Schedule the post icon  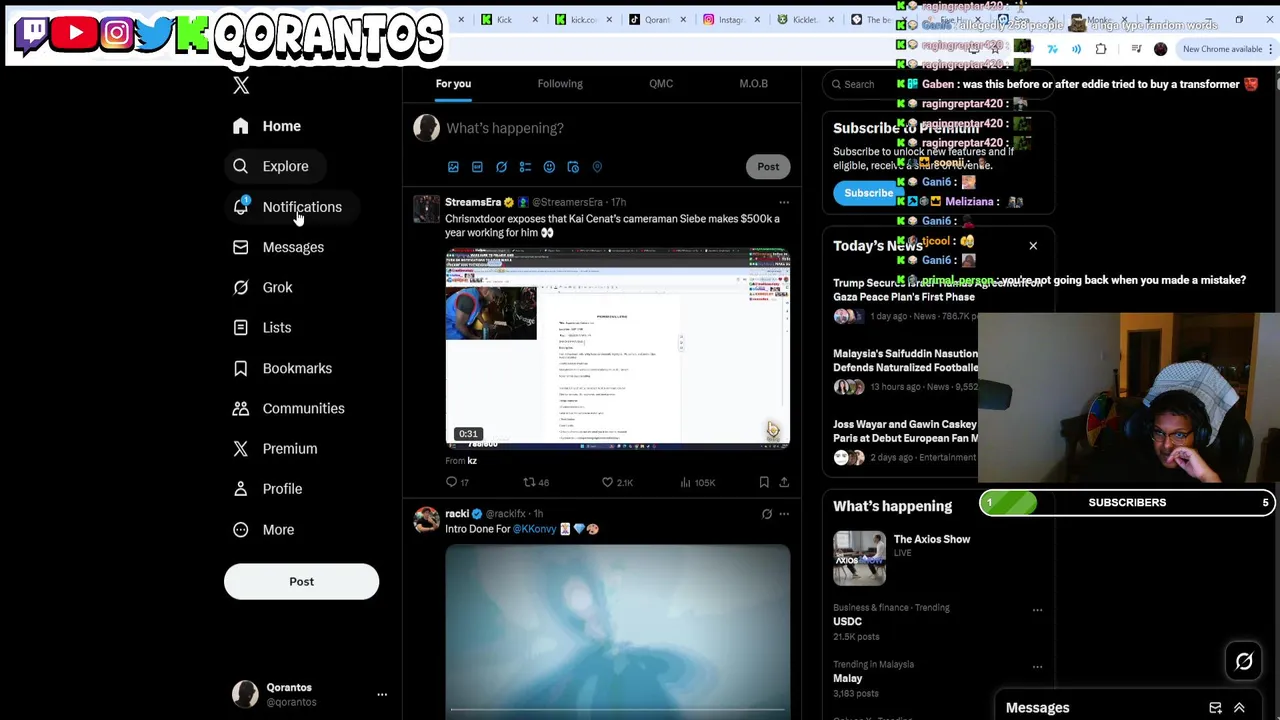(573, 167)
